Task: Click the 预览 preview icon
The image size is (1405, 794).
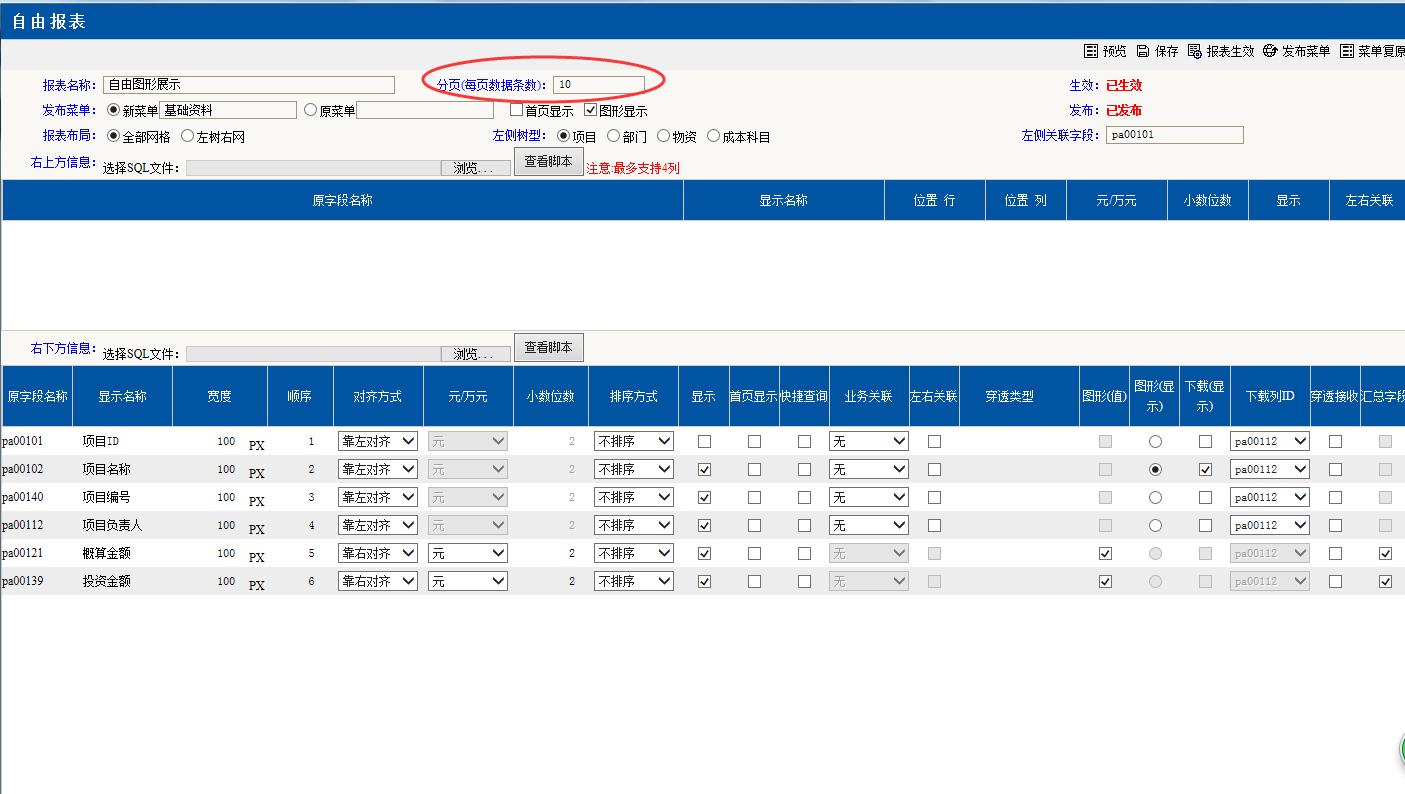Action: click(1091, 51)
